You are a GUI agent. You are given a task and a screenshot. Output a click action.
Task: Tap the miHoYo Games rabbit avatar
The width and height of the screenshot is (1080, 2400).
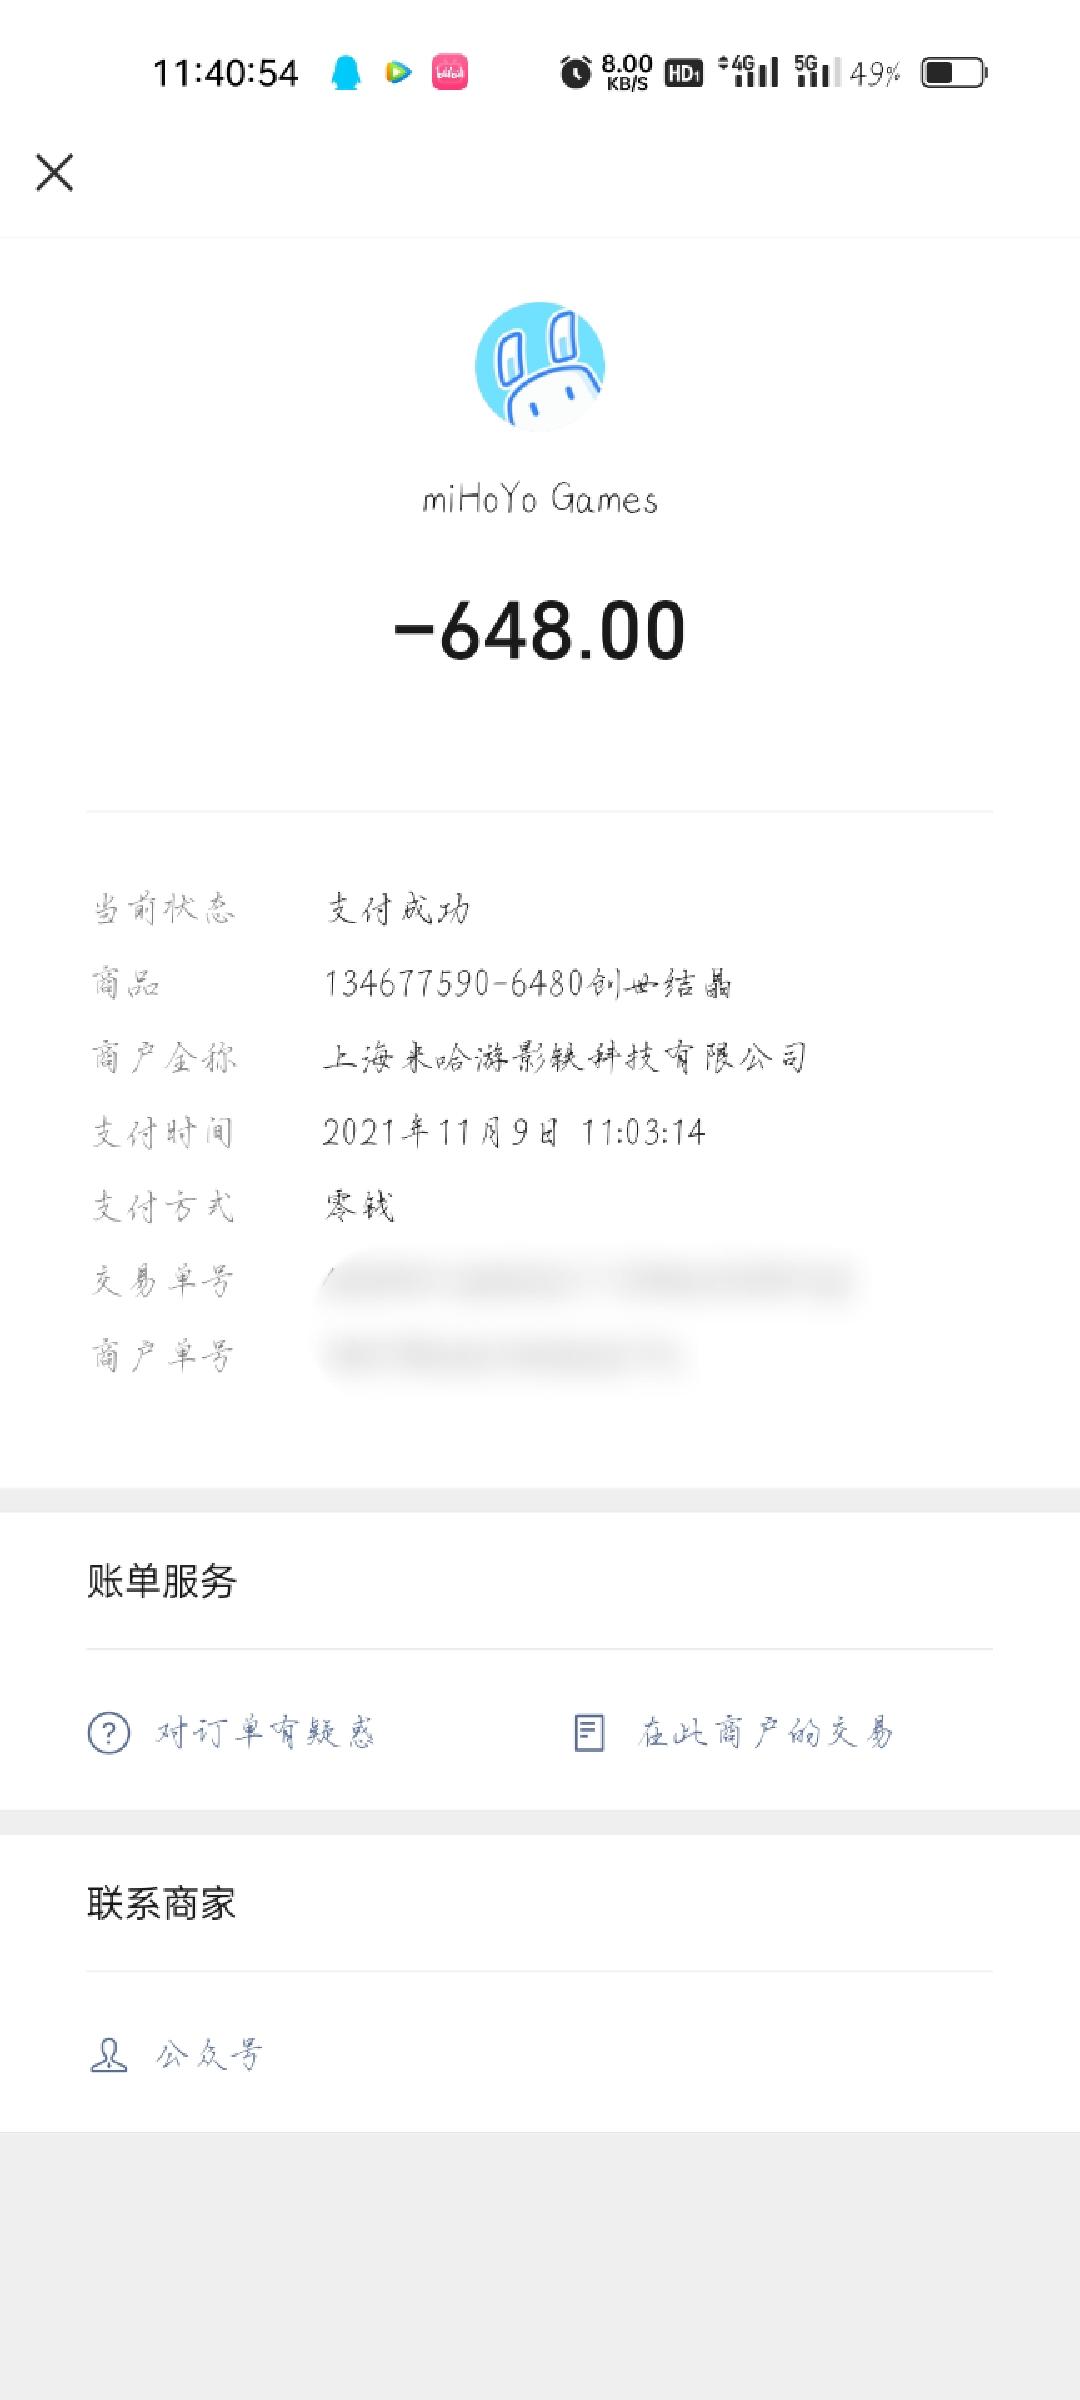[540, 366]
